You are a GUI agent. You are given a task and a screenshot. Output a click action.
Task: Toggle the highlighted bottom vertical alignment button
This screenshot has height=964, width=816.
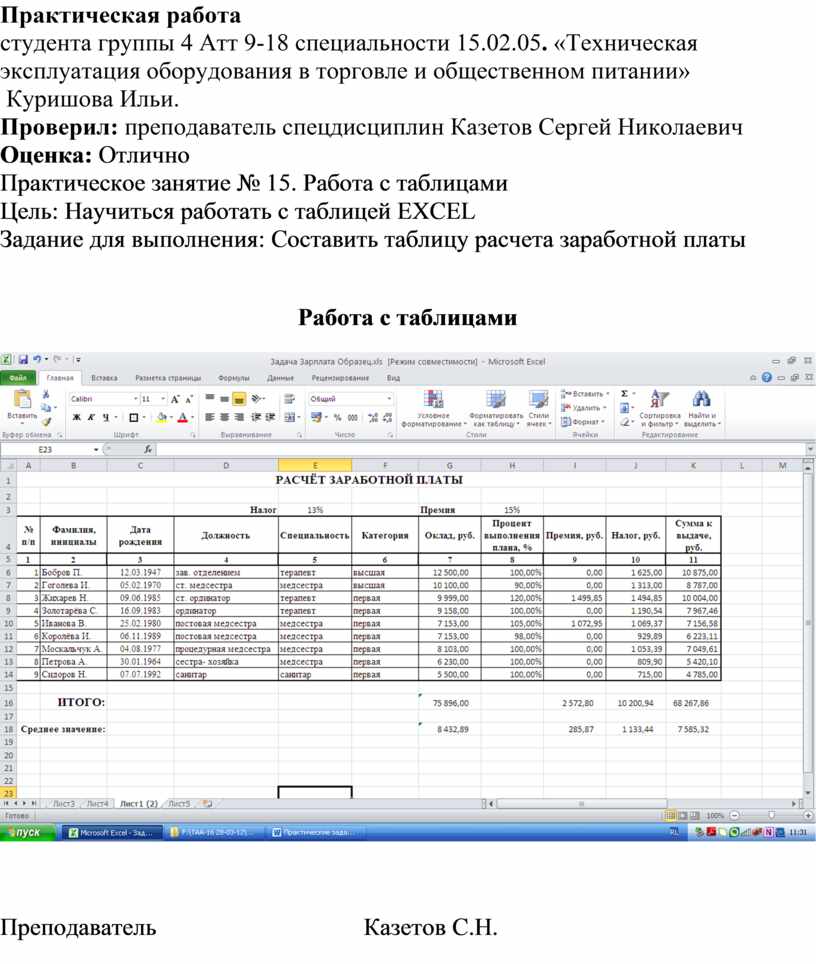[239, 398]
